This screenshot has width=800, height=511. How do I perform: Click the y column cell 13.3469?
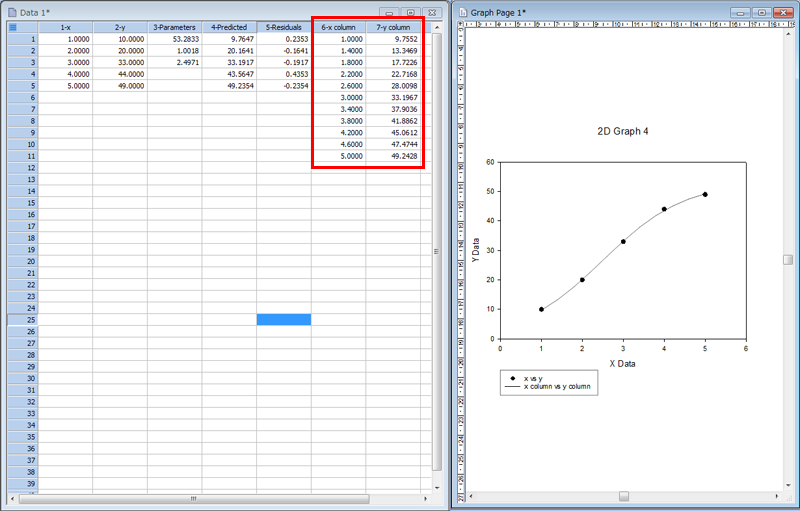[393, 51]
